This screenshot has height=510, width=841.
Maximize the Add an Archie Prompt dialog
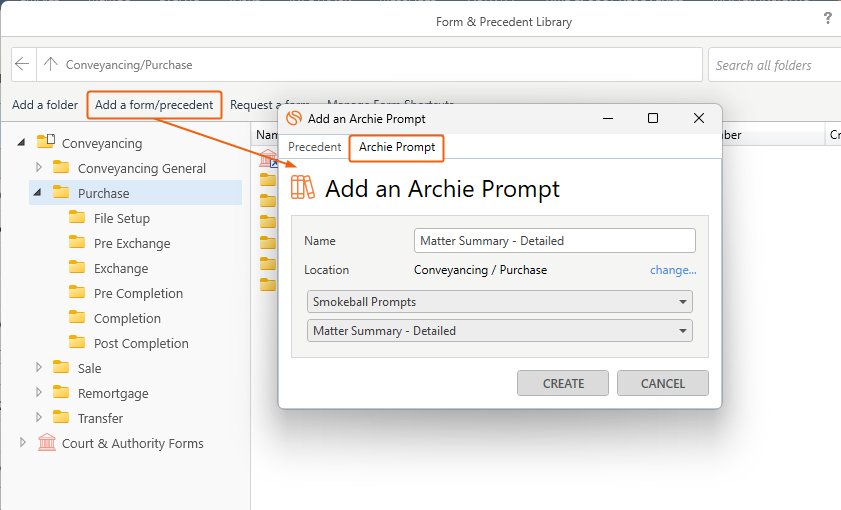pos(653,118)
